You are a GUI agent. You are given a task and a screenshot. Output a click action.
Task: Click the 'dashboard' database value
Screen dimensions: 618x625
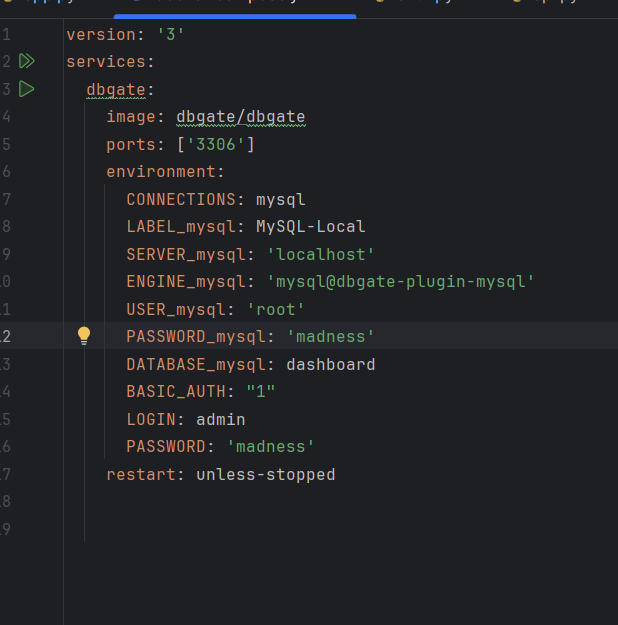coord(330,364)
